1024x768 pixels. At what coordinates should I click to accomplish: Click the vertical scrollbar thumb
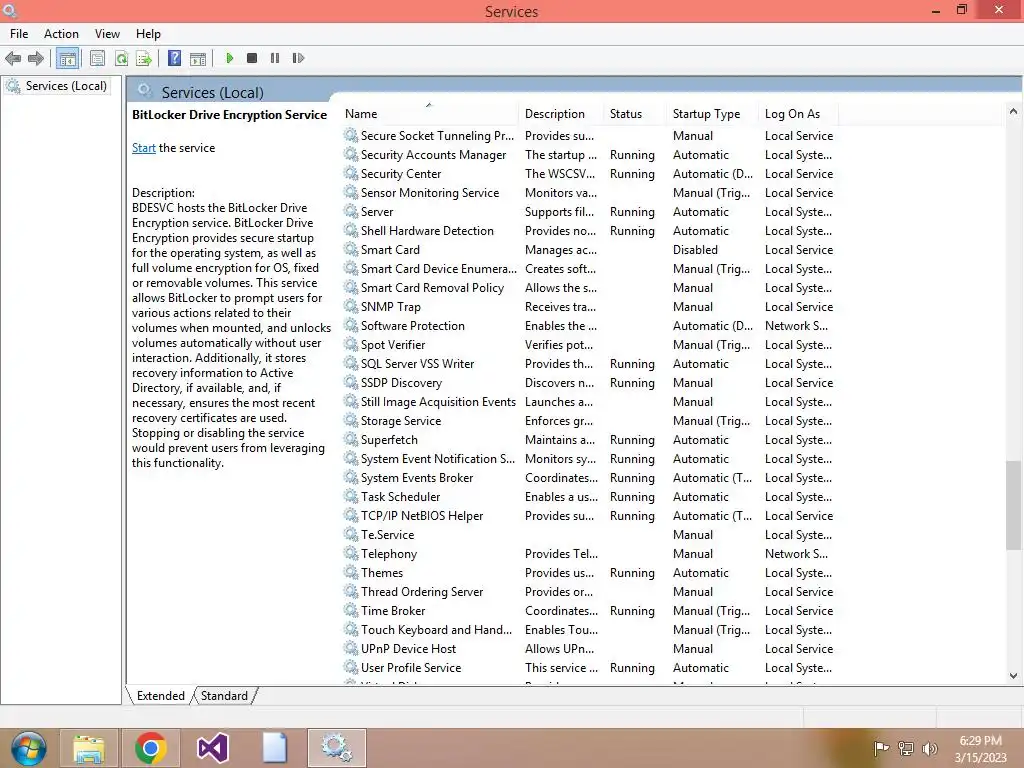(1013, 505)
